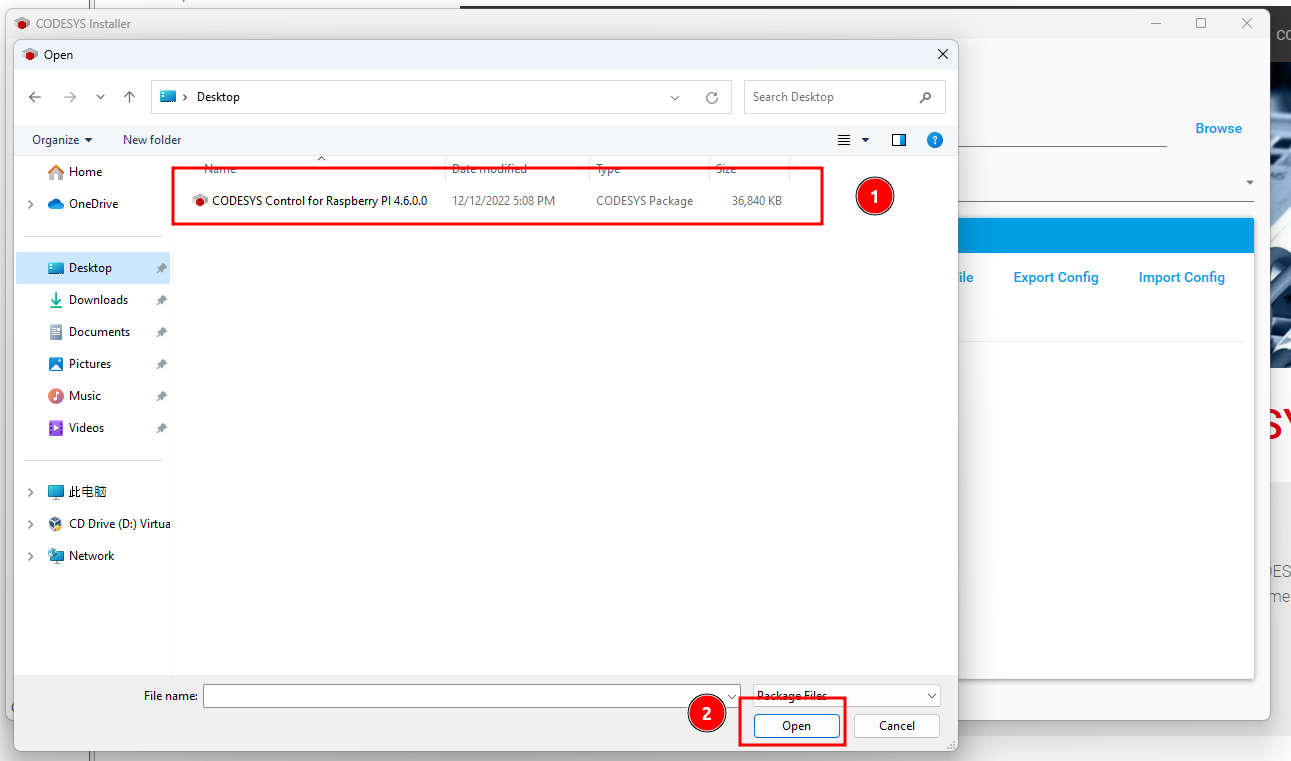Expand the address bar history dropdown

pyautogui.click(x=675, y=98)
